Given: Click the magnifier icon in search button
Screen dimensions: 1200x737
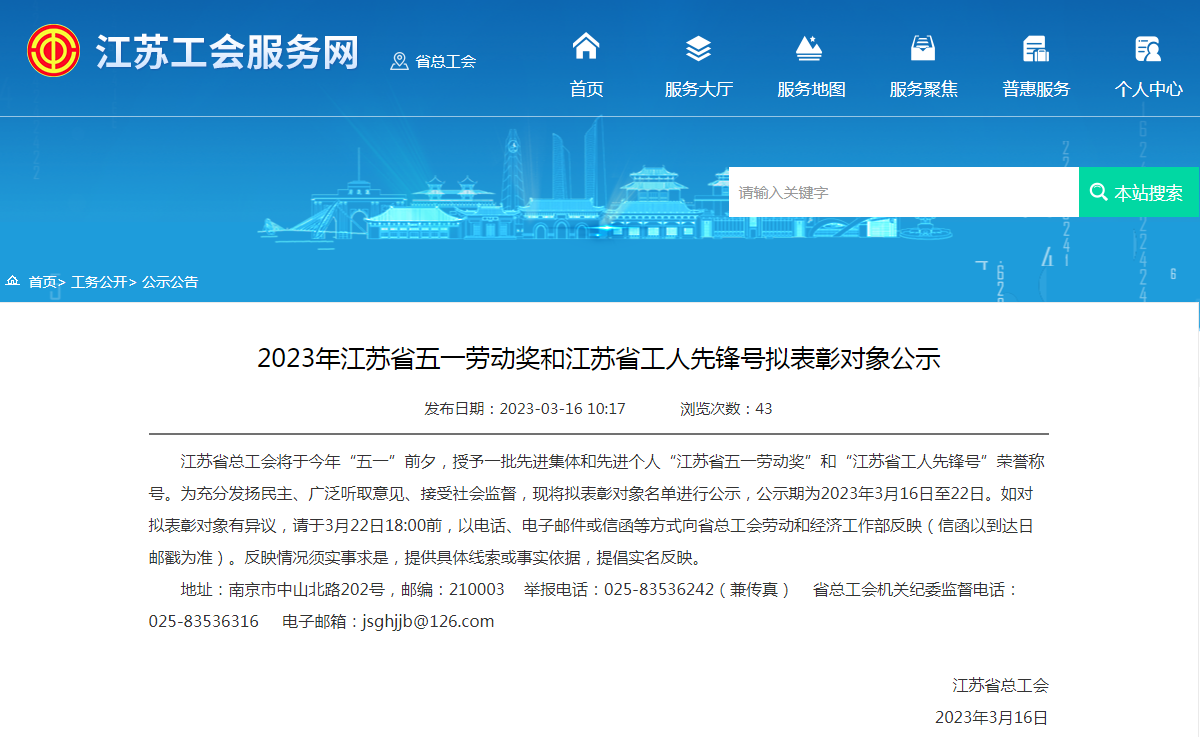Looking at the screenshot, I should coord(1098,192).
